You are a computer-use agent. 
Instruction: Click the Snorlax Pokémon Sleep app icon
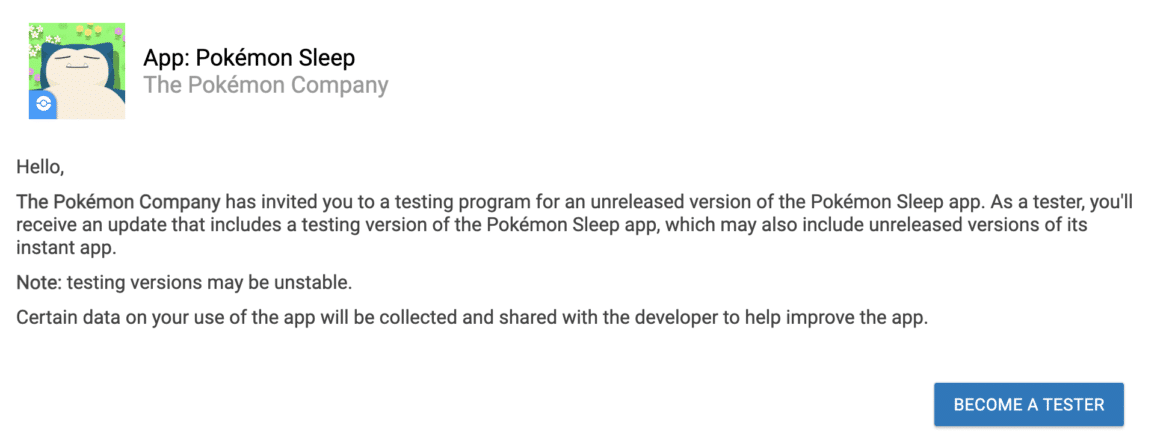point(77,71)
